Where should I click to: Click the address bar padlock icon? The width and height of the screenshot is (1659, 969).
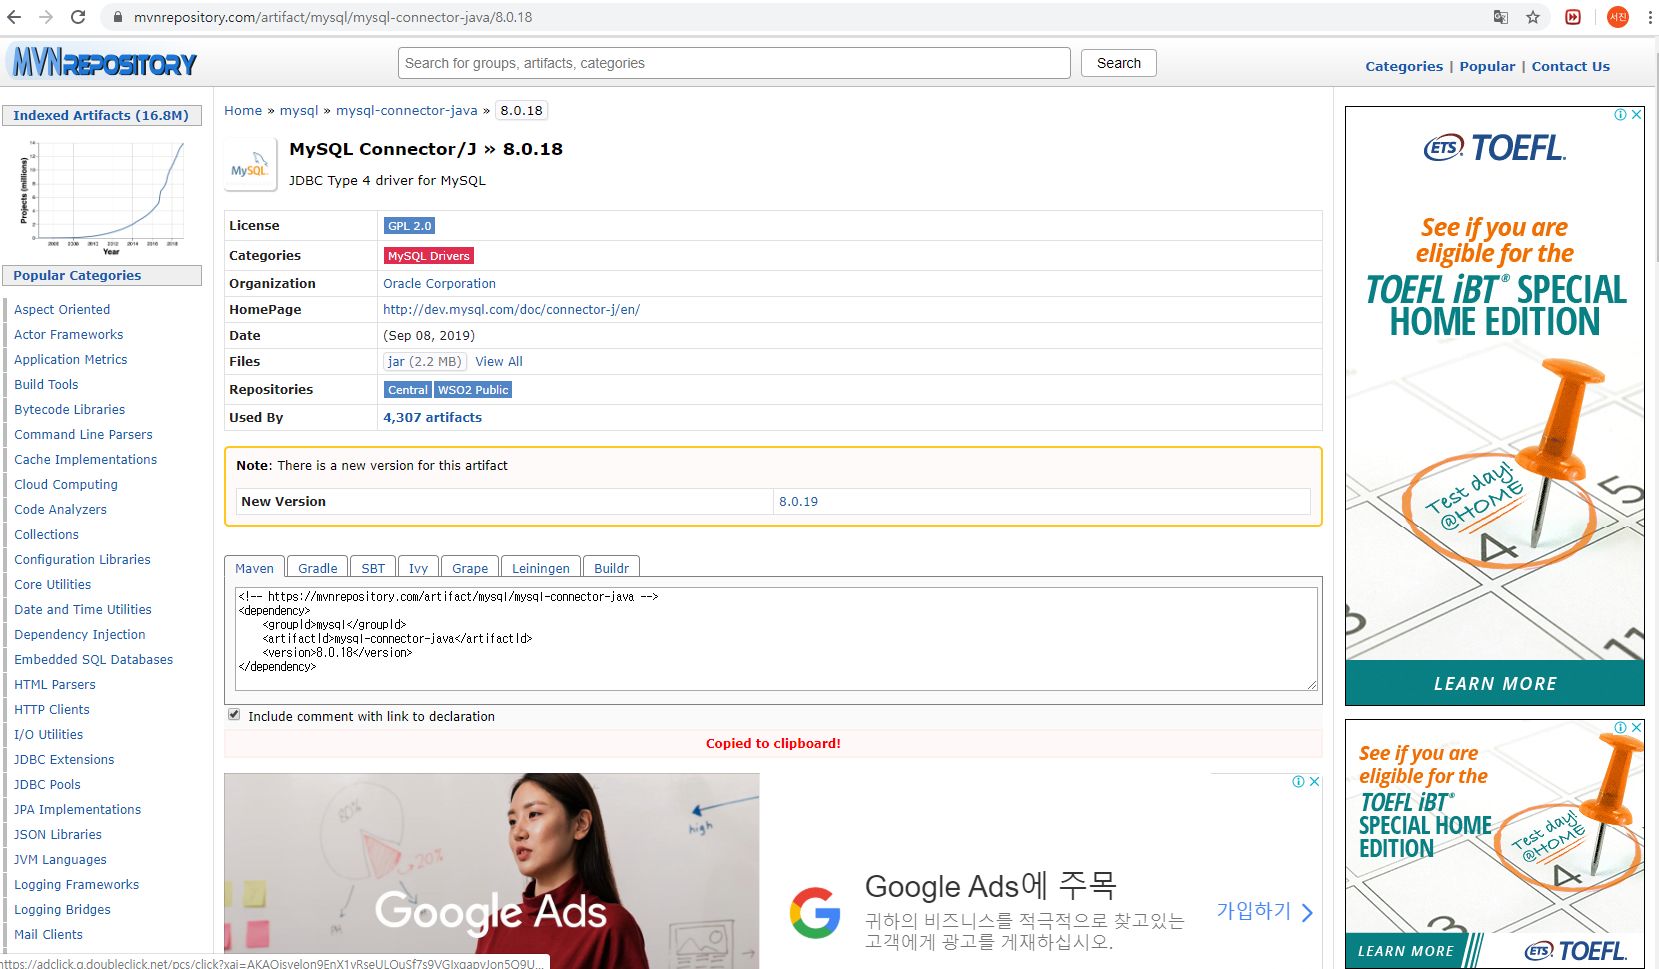(118, 17)
